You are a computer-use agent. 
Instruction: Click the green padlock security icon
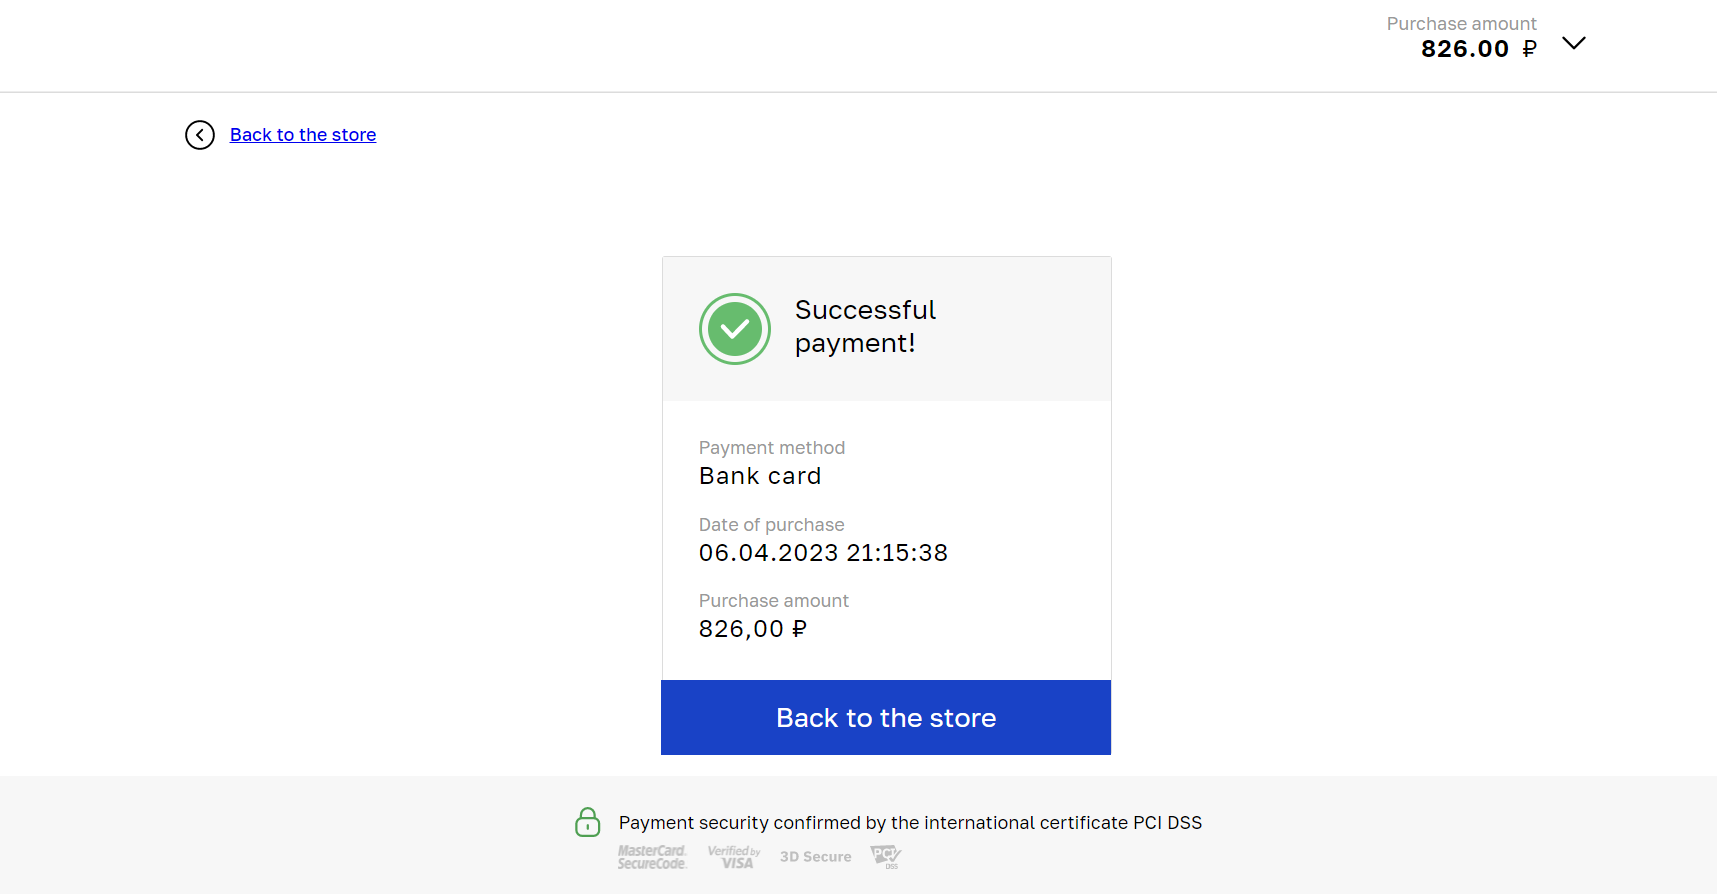(x=588, y=822)
